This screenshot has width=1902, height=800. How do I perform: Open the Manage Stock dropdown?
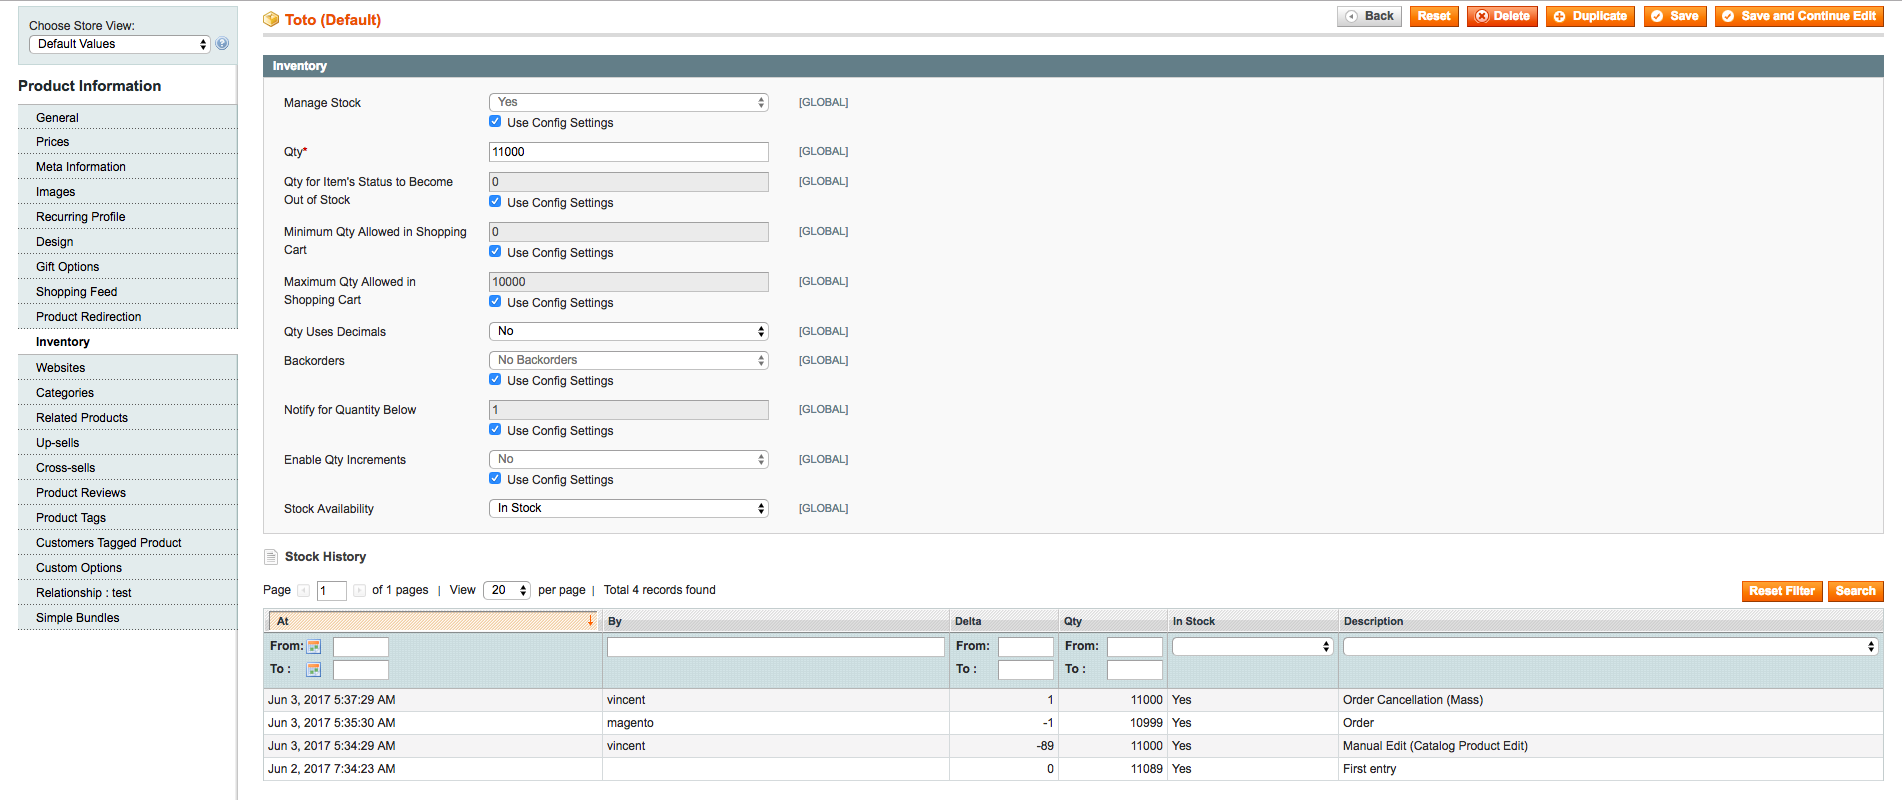click(x=629, y=102)
